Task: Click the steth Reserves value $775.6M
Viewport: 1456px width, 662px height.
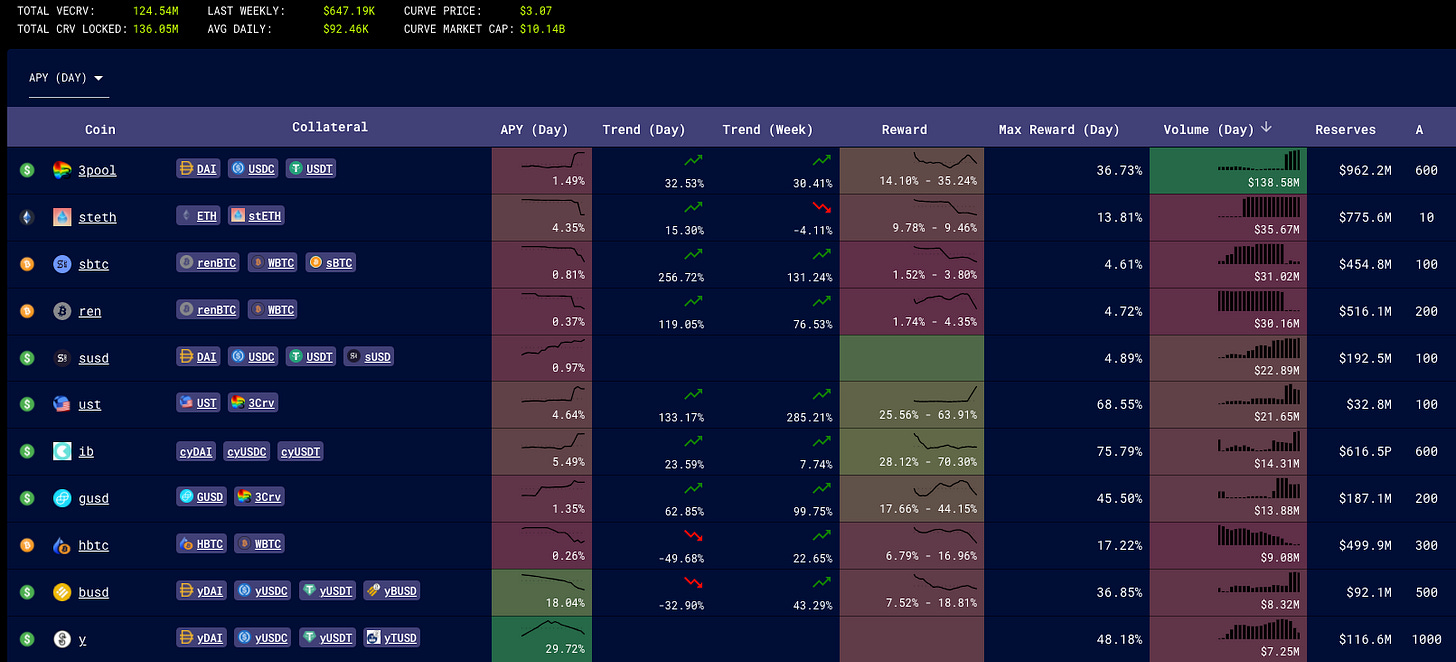Action: click(x=1365, y=217)
